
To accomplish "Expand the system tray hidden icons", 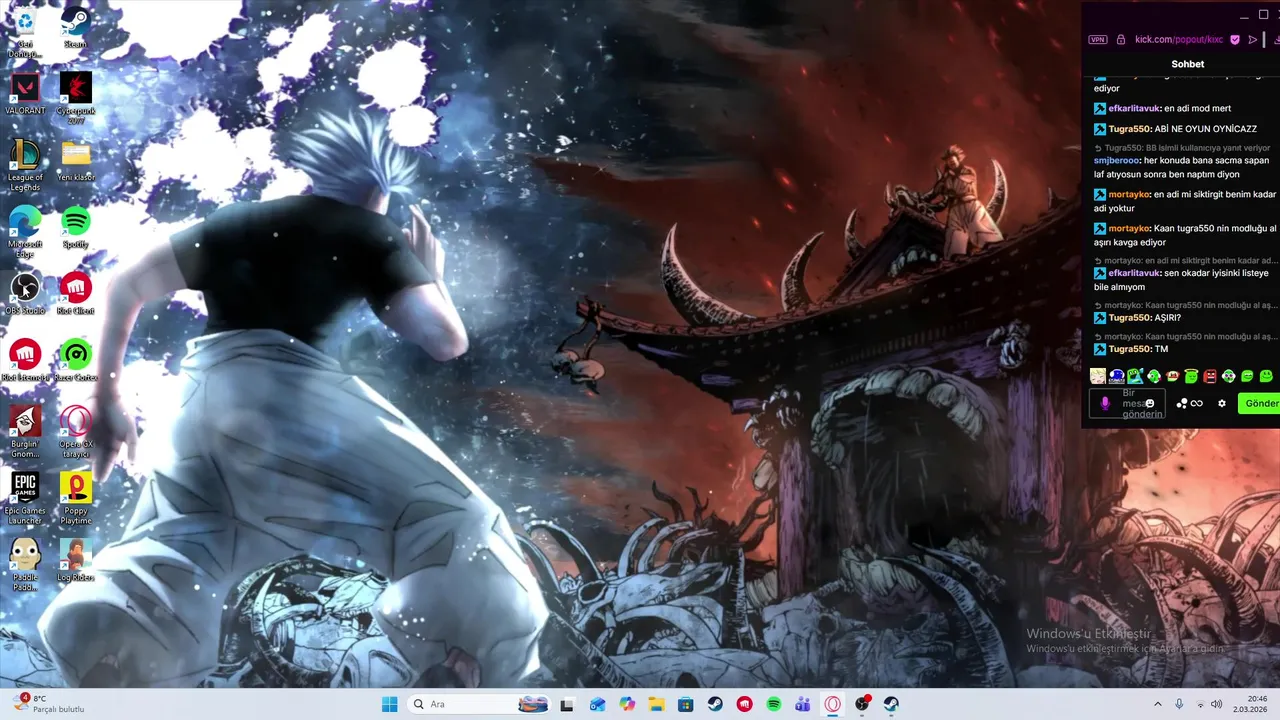I will coord(1158,704).
